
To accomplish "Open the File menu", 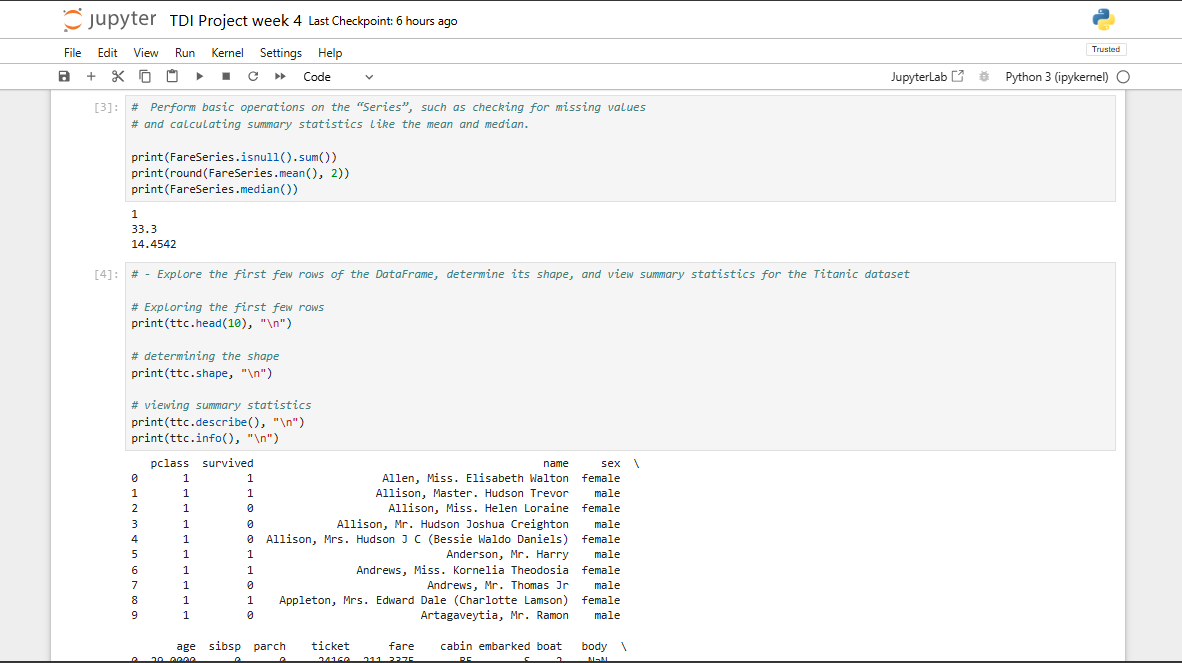I will [72, 53].
